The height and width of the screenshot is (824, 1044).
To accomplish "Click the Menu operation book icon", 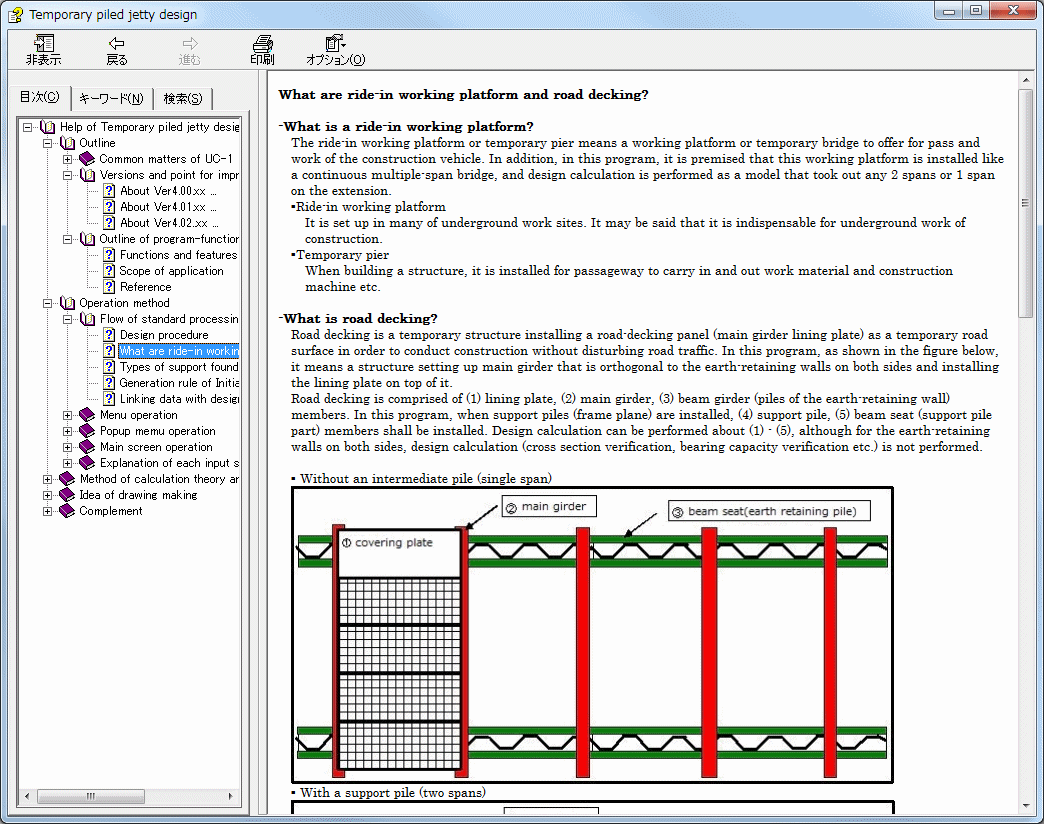I will 87,415.
